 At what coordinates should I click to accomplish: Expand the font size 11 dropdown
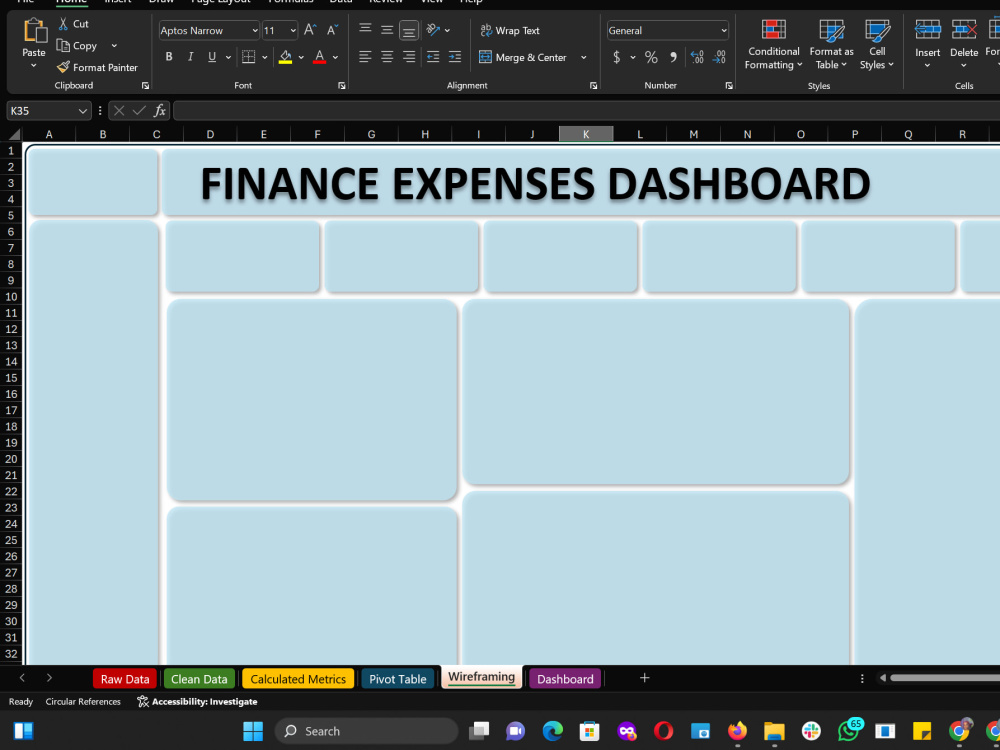click(x=293, y=30)
